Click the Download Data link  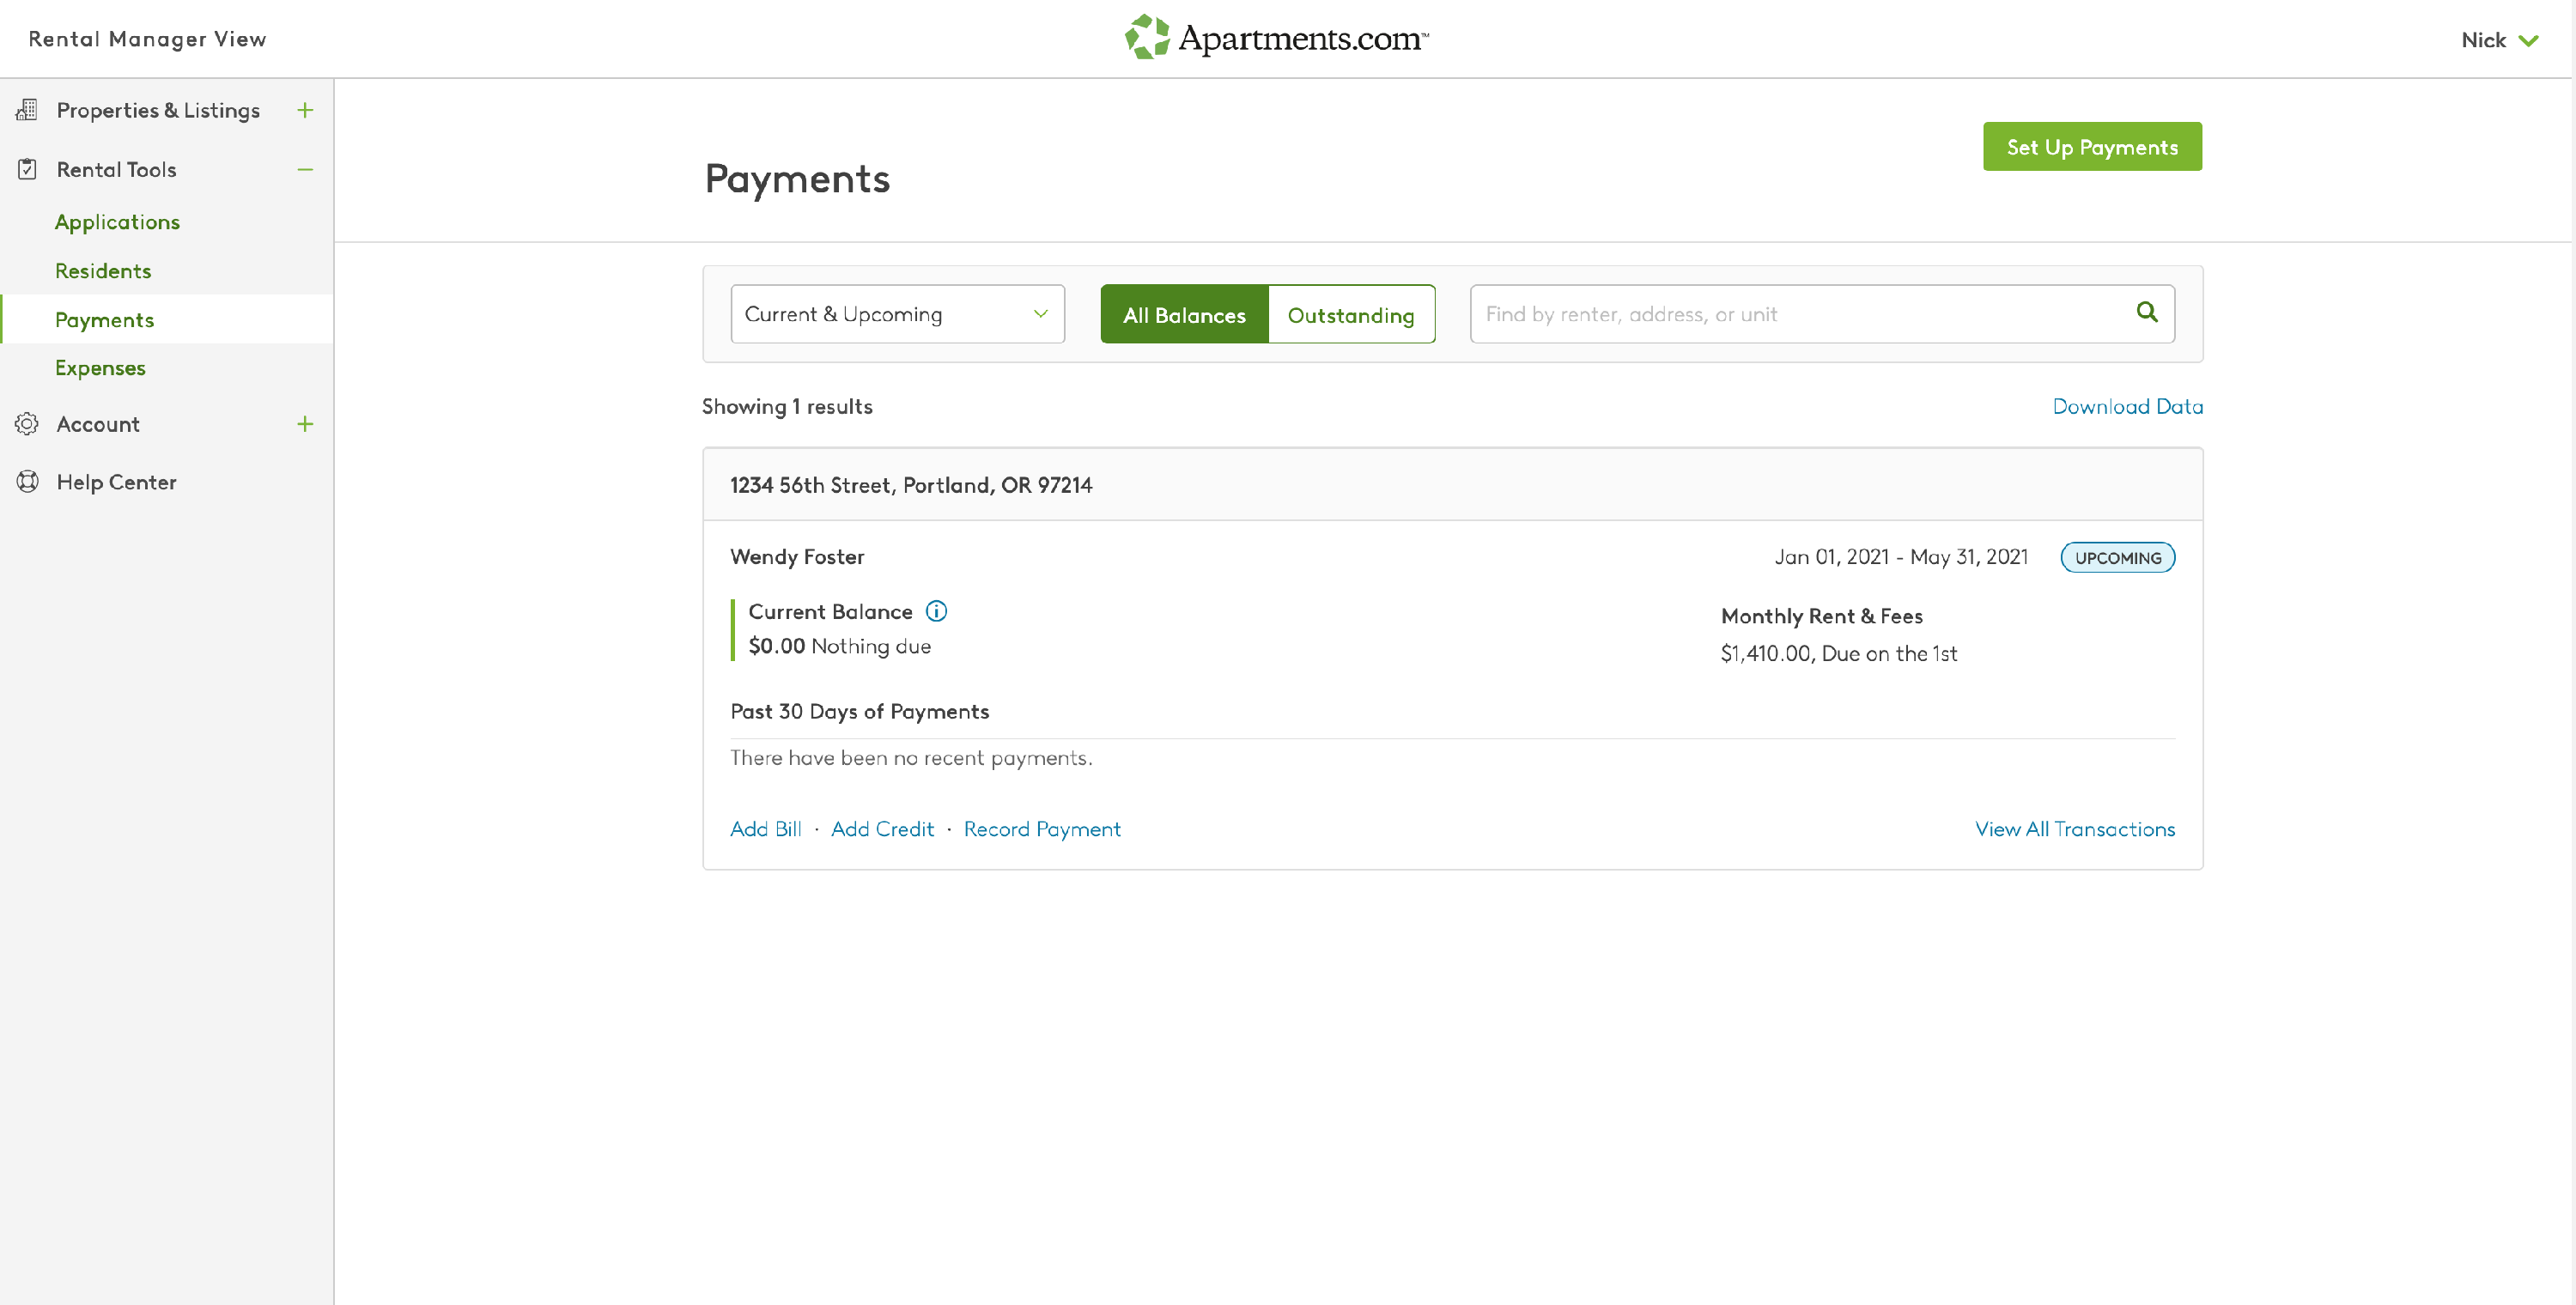click(x=2127, y=406)
